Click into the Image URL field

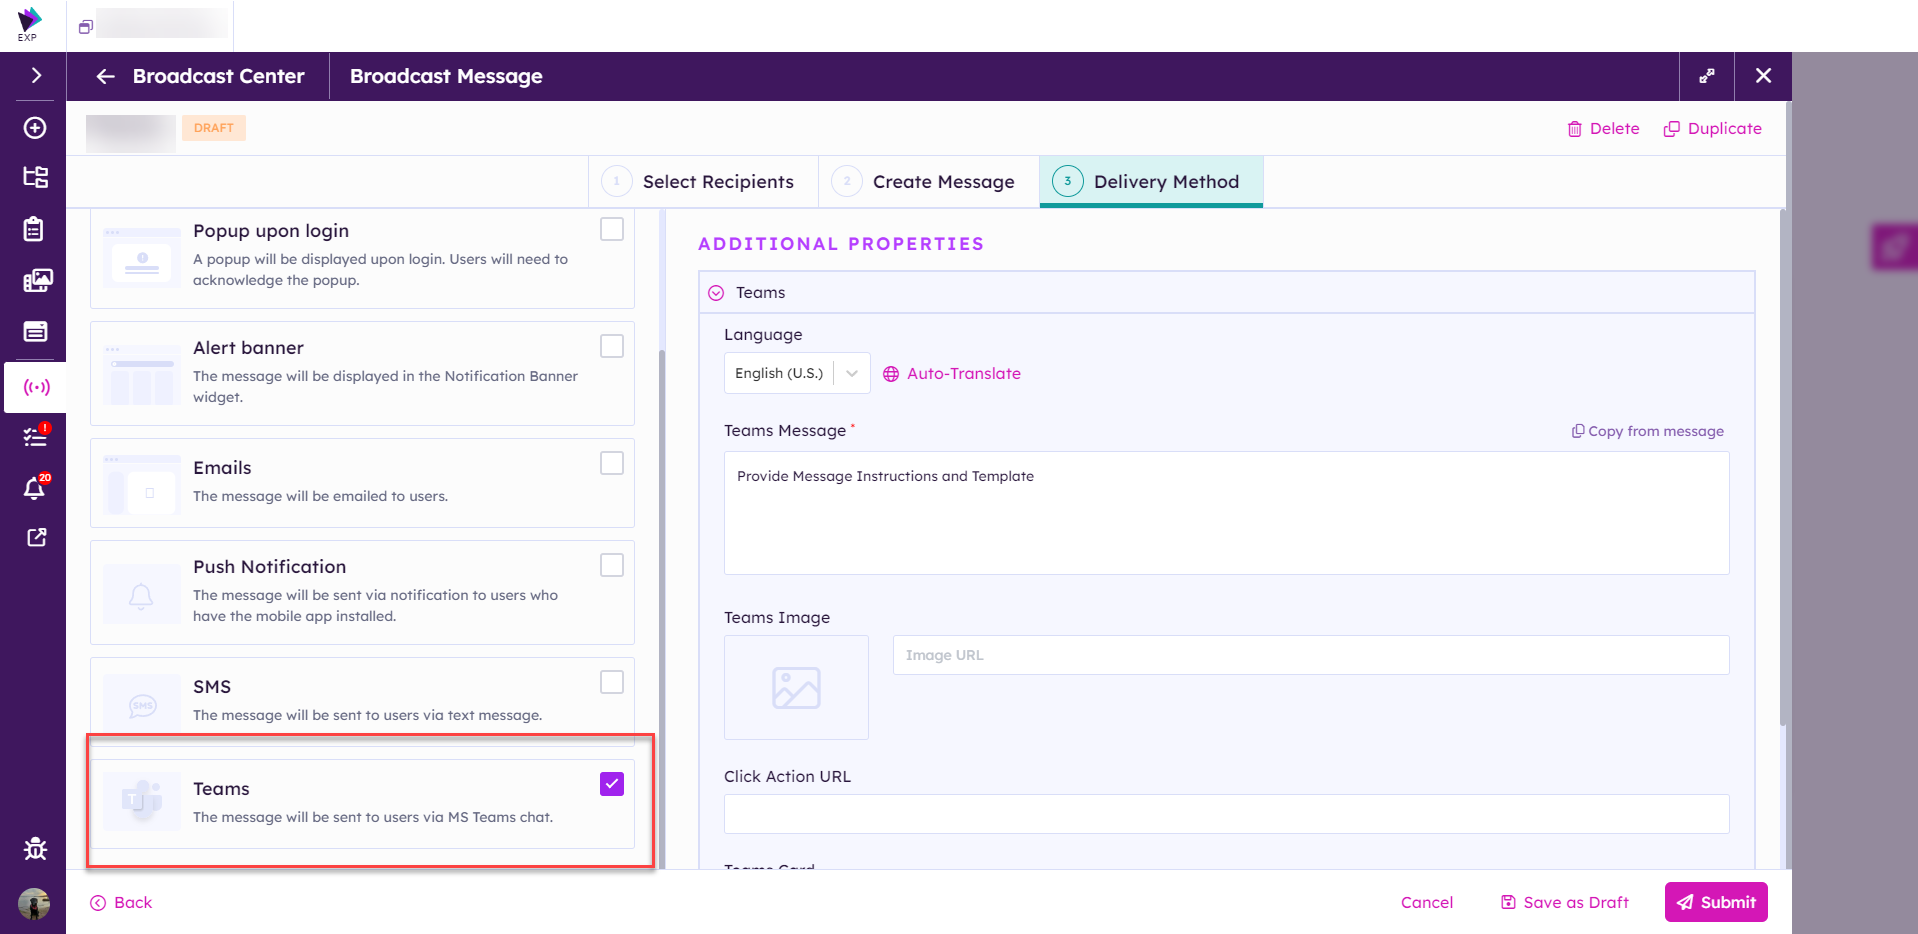[1310, 655]
